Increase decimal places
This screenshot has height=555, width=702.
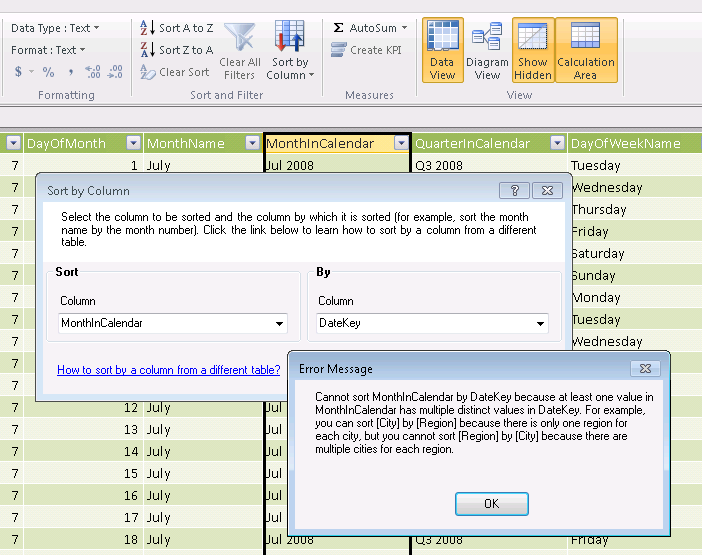pyautogui.click(x=93, y=72)
